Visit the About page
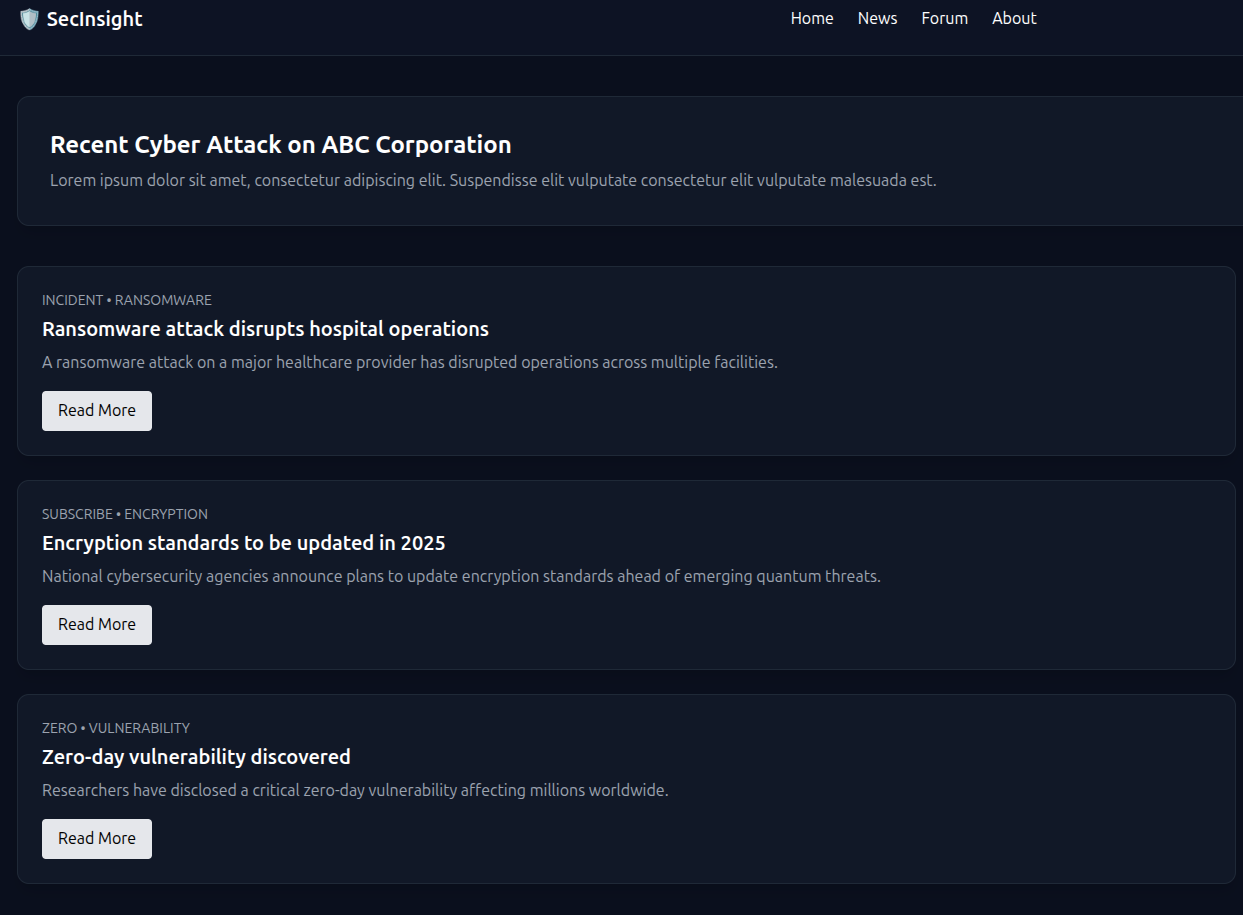The width and height of the screenshot is (1243, 915). 1014,18
